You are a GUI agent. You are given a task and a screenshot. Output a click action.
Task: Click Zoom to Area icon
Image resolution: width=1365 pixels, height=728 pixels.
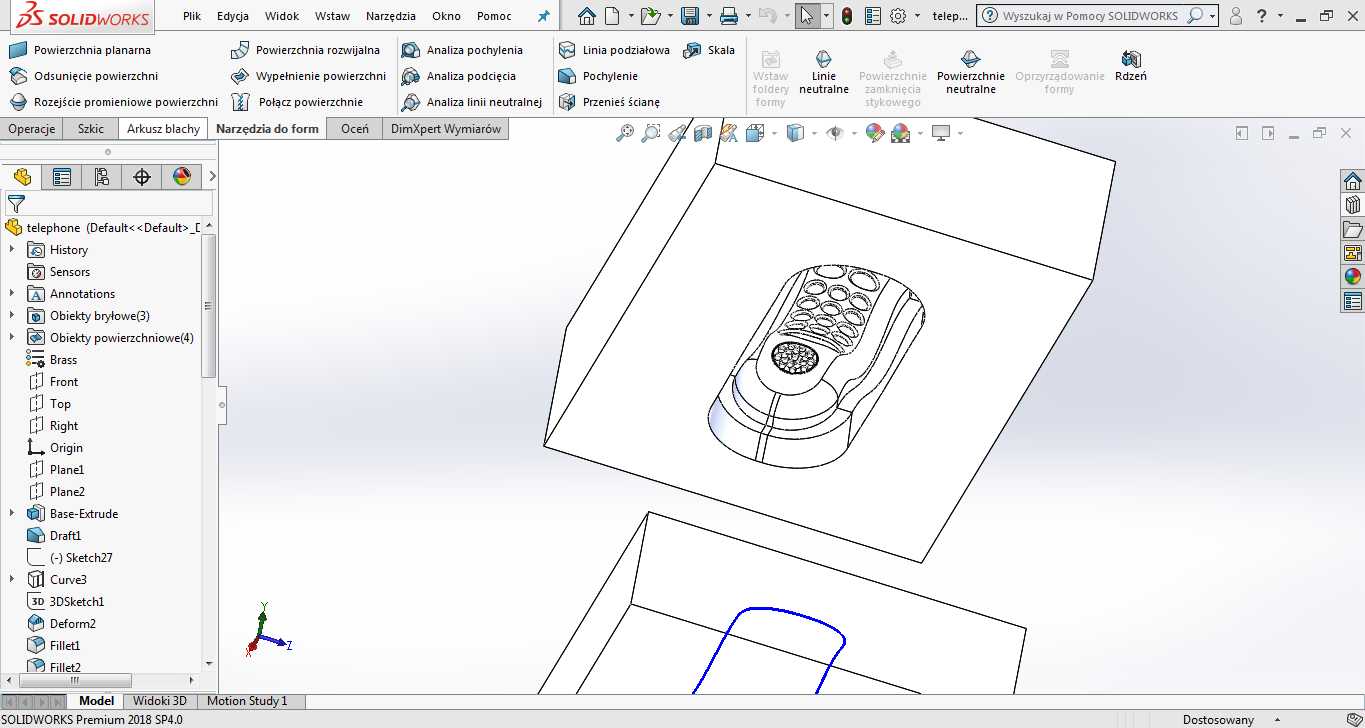(651, 132)
